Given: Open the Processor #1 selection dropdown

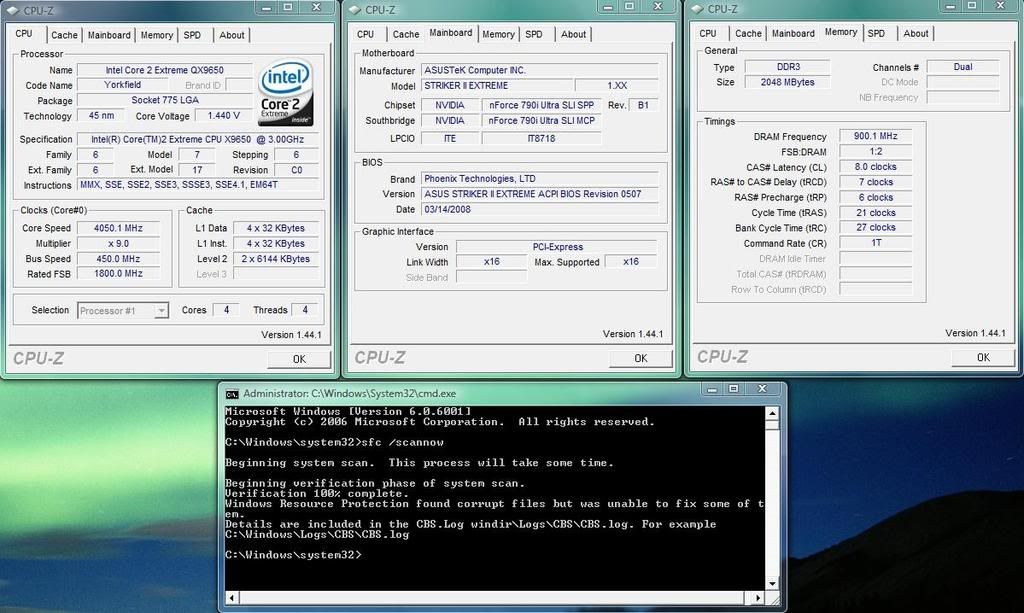Looking at the screenshot, I should (x=123, y=311).
